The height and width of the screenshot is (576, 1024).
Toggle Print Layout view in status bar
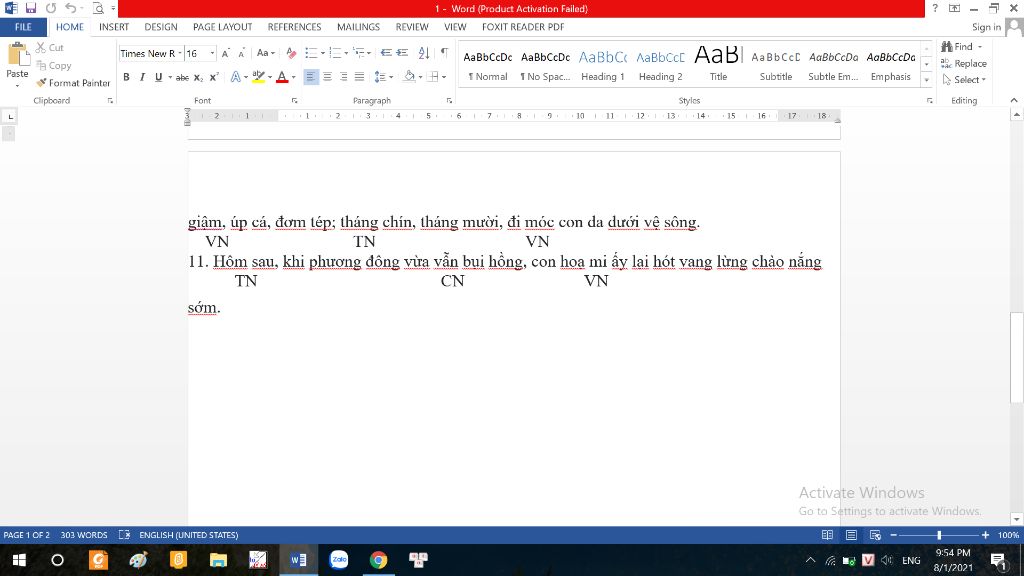click(851, 535)
